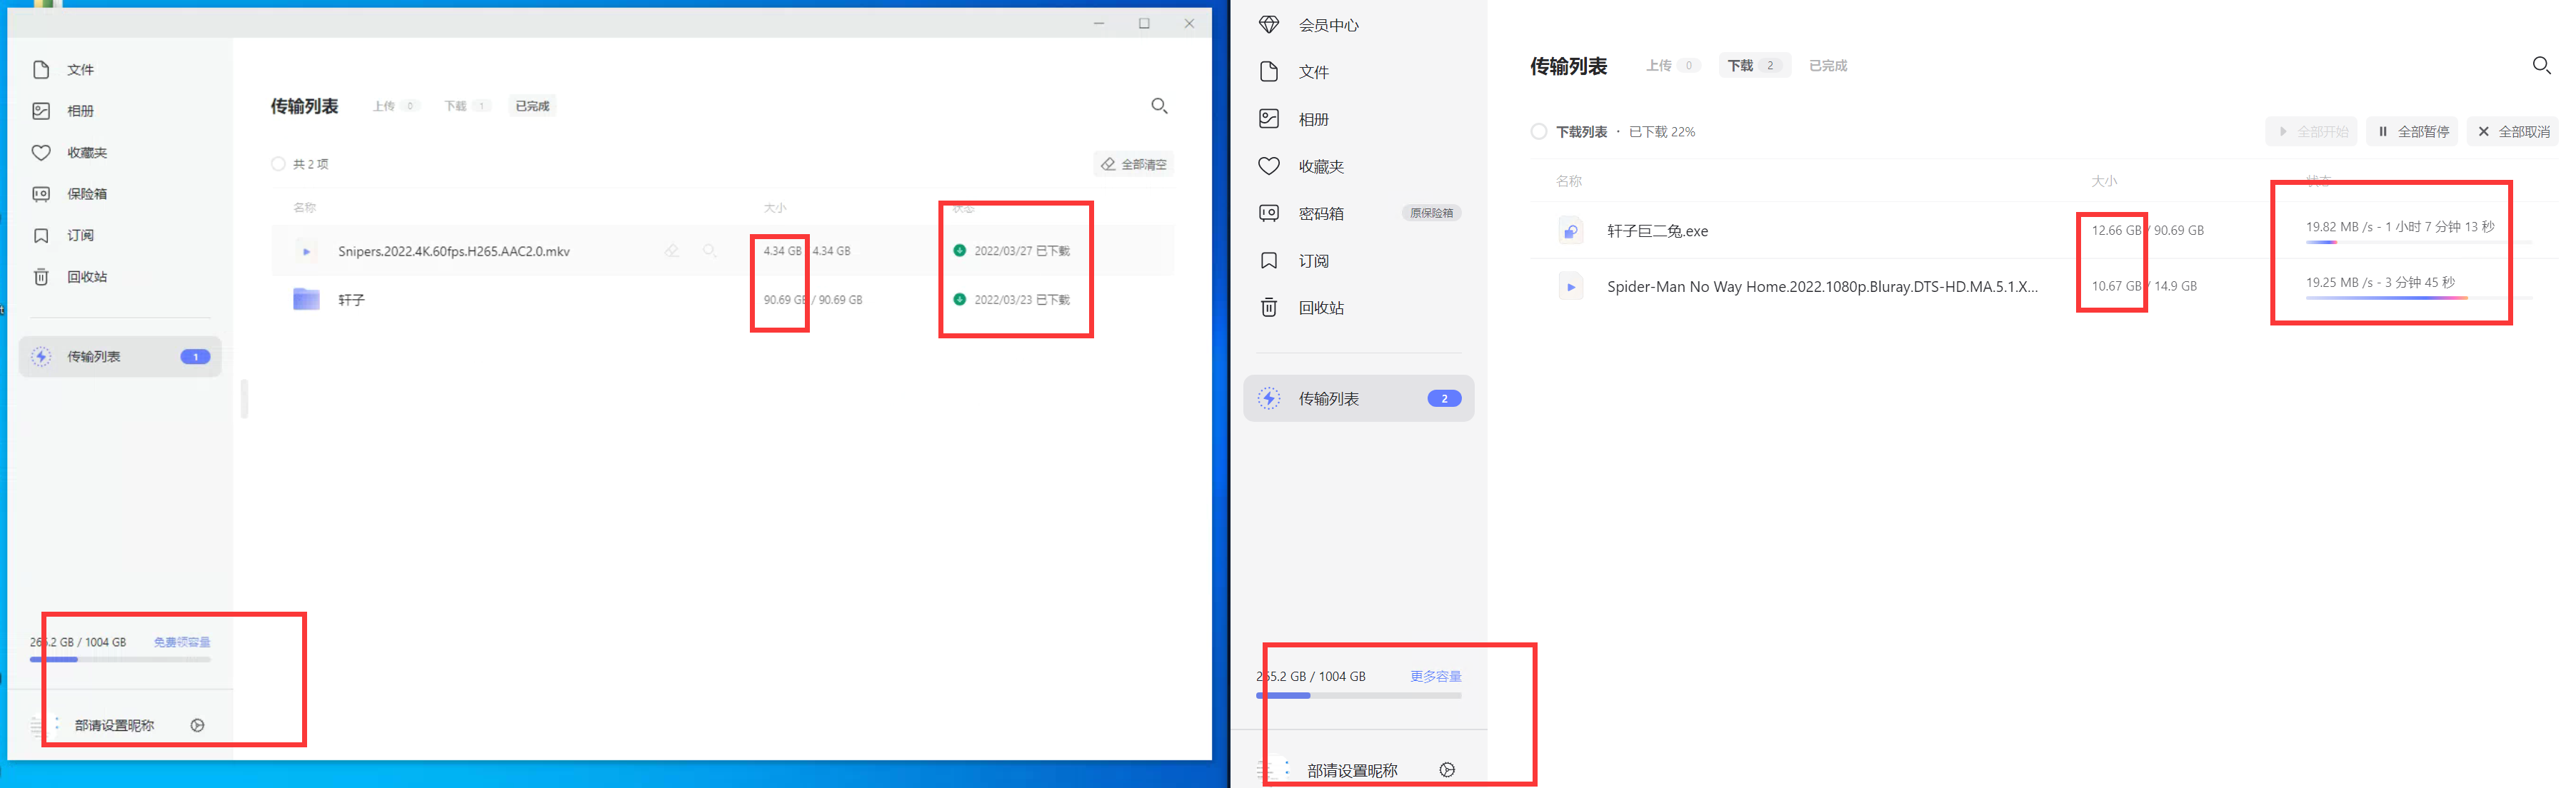
Task: Open 密码箱 in the right sidebar
Action: click(1321, 213)
